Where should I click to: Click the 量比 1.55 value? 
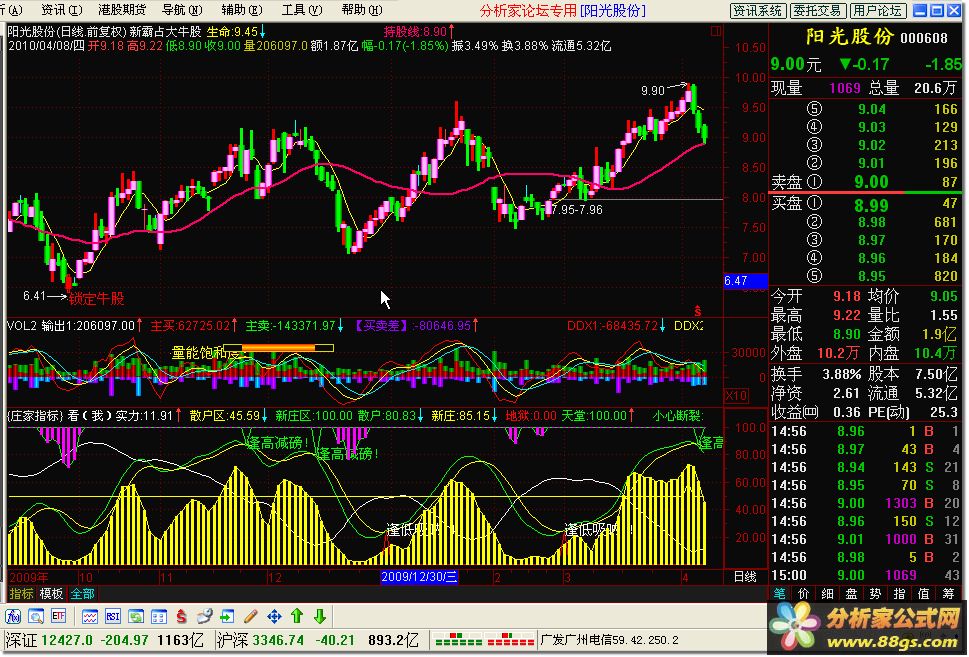pyautogui.click(x=943, y=315)
